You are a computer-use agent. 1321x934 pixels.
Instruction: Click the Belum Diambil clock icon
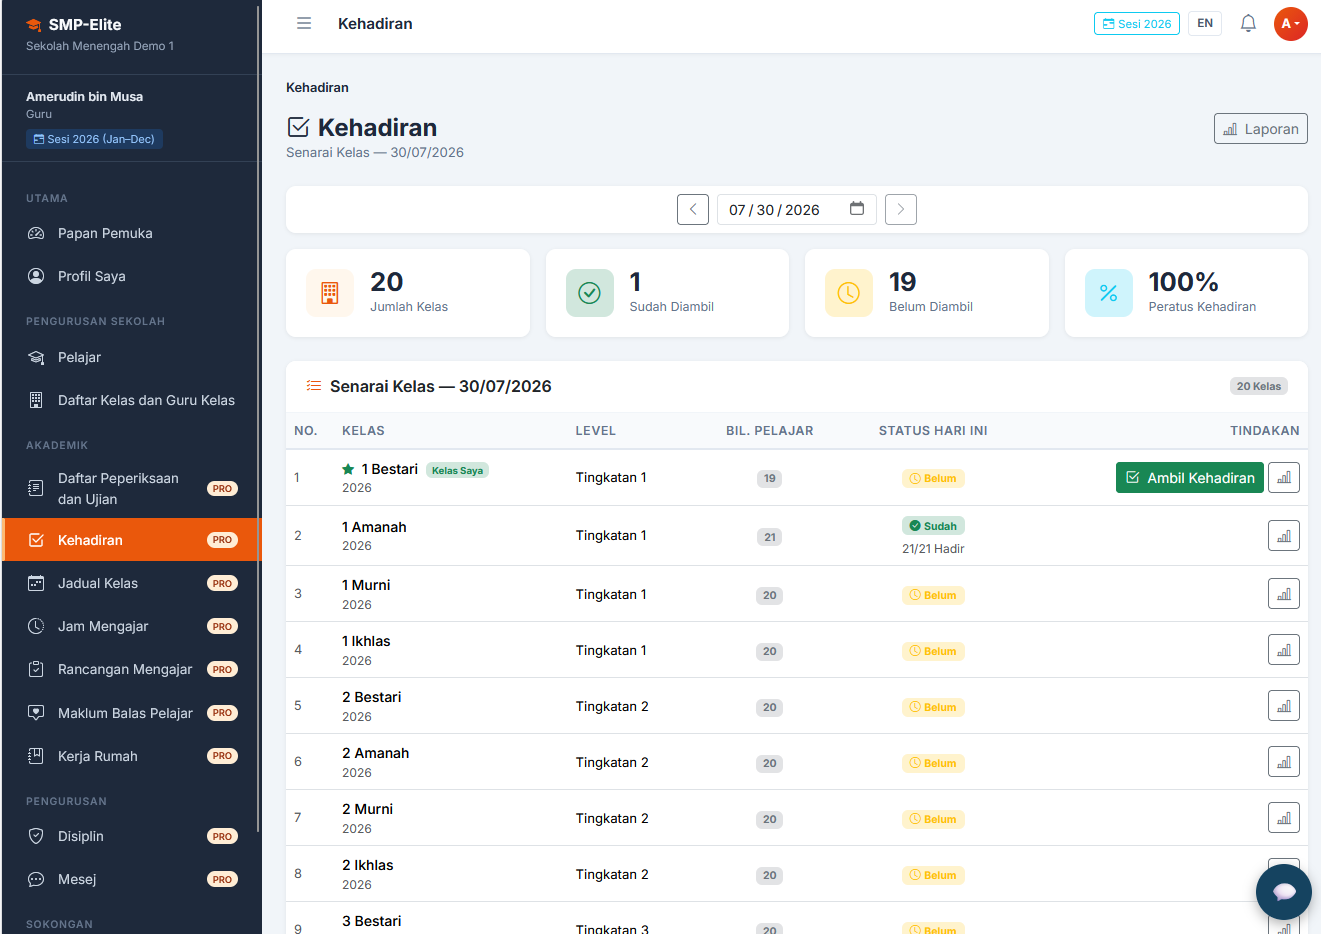pyautogui.click(x=849, y=293)
